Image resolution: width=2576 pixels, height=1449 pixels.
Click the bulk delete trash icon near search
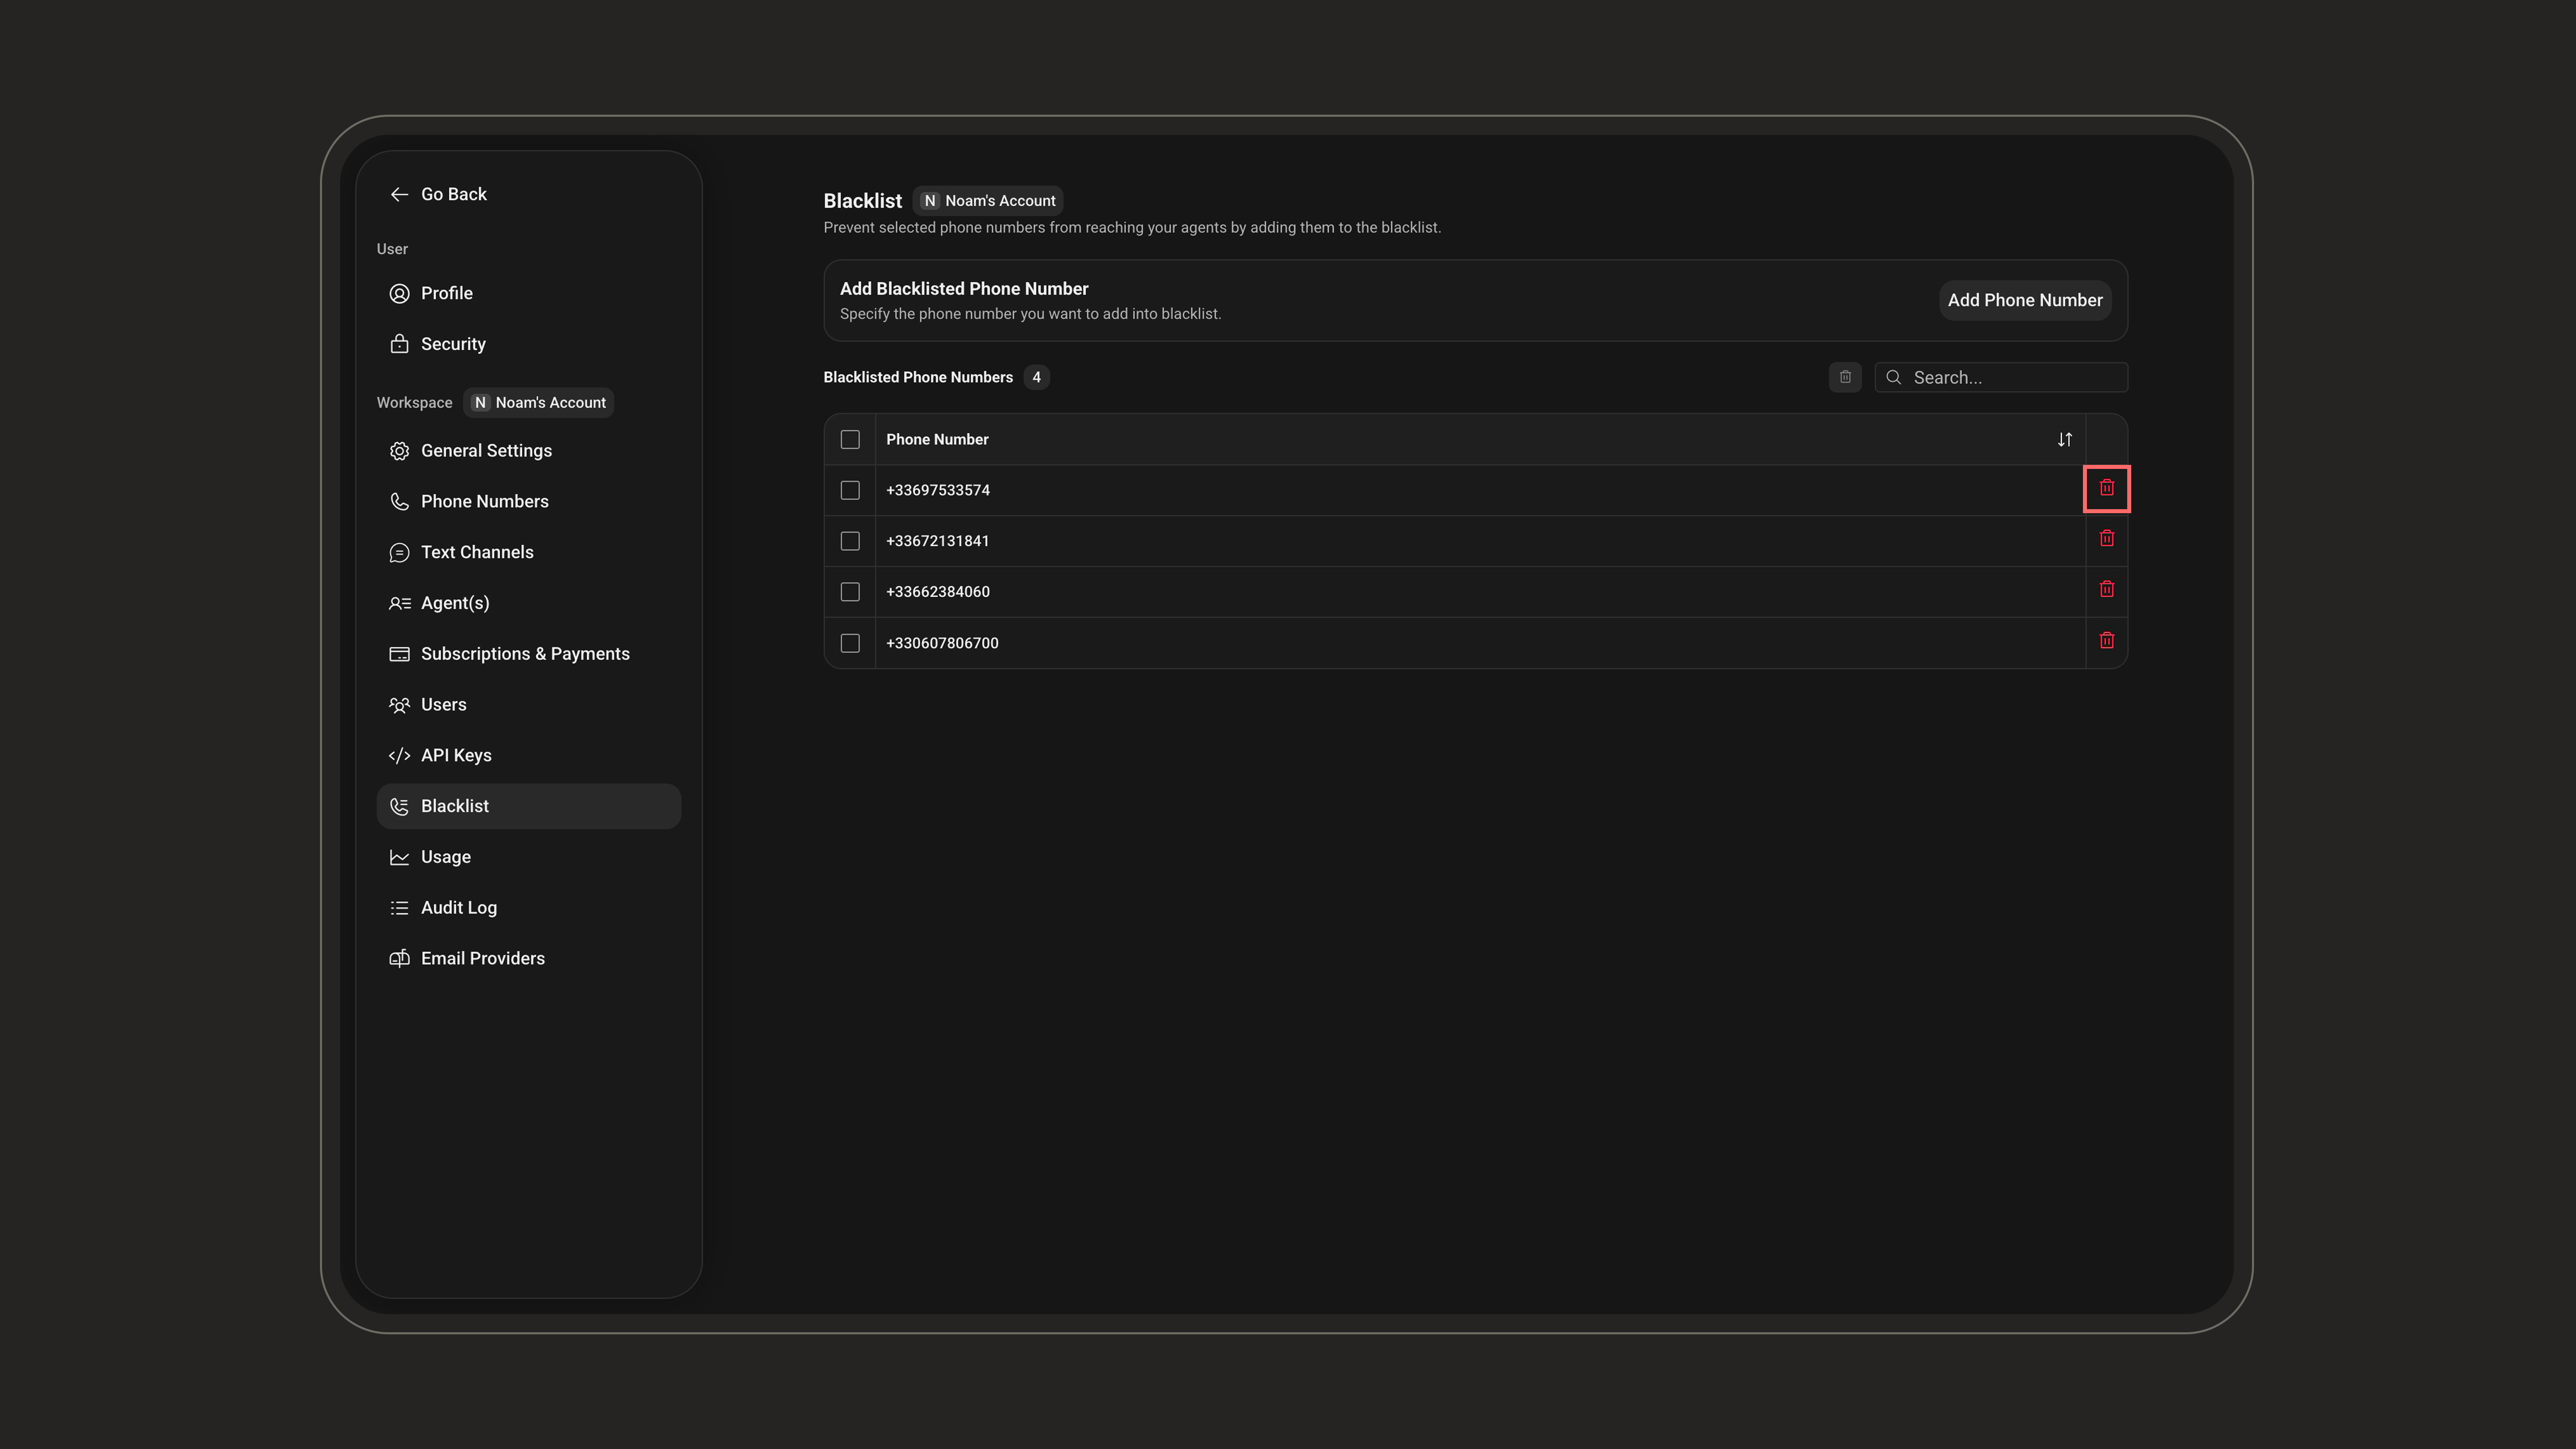coord(1845,377)
